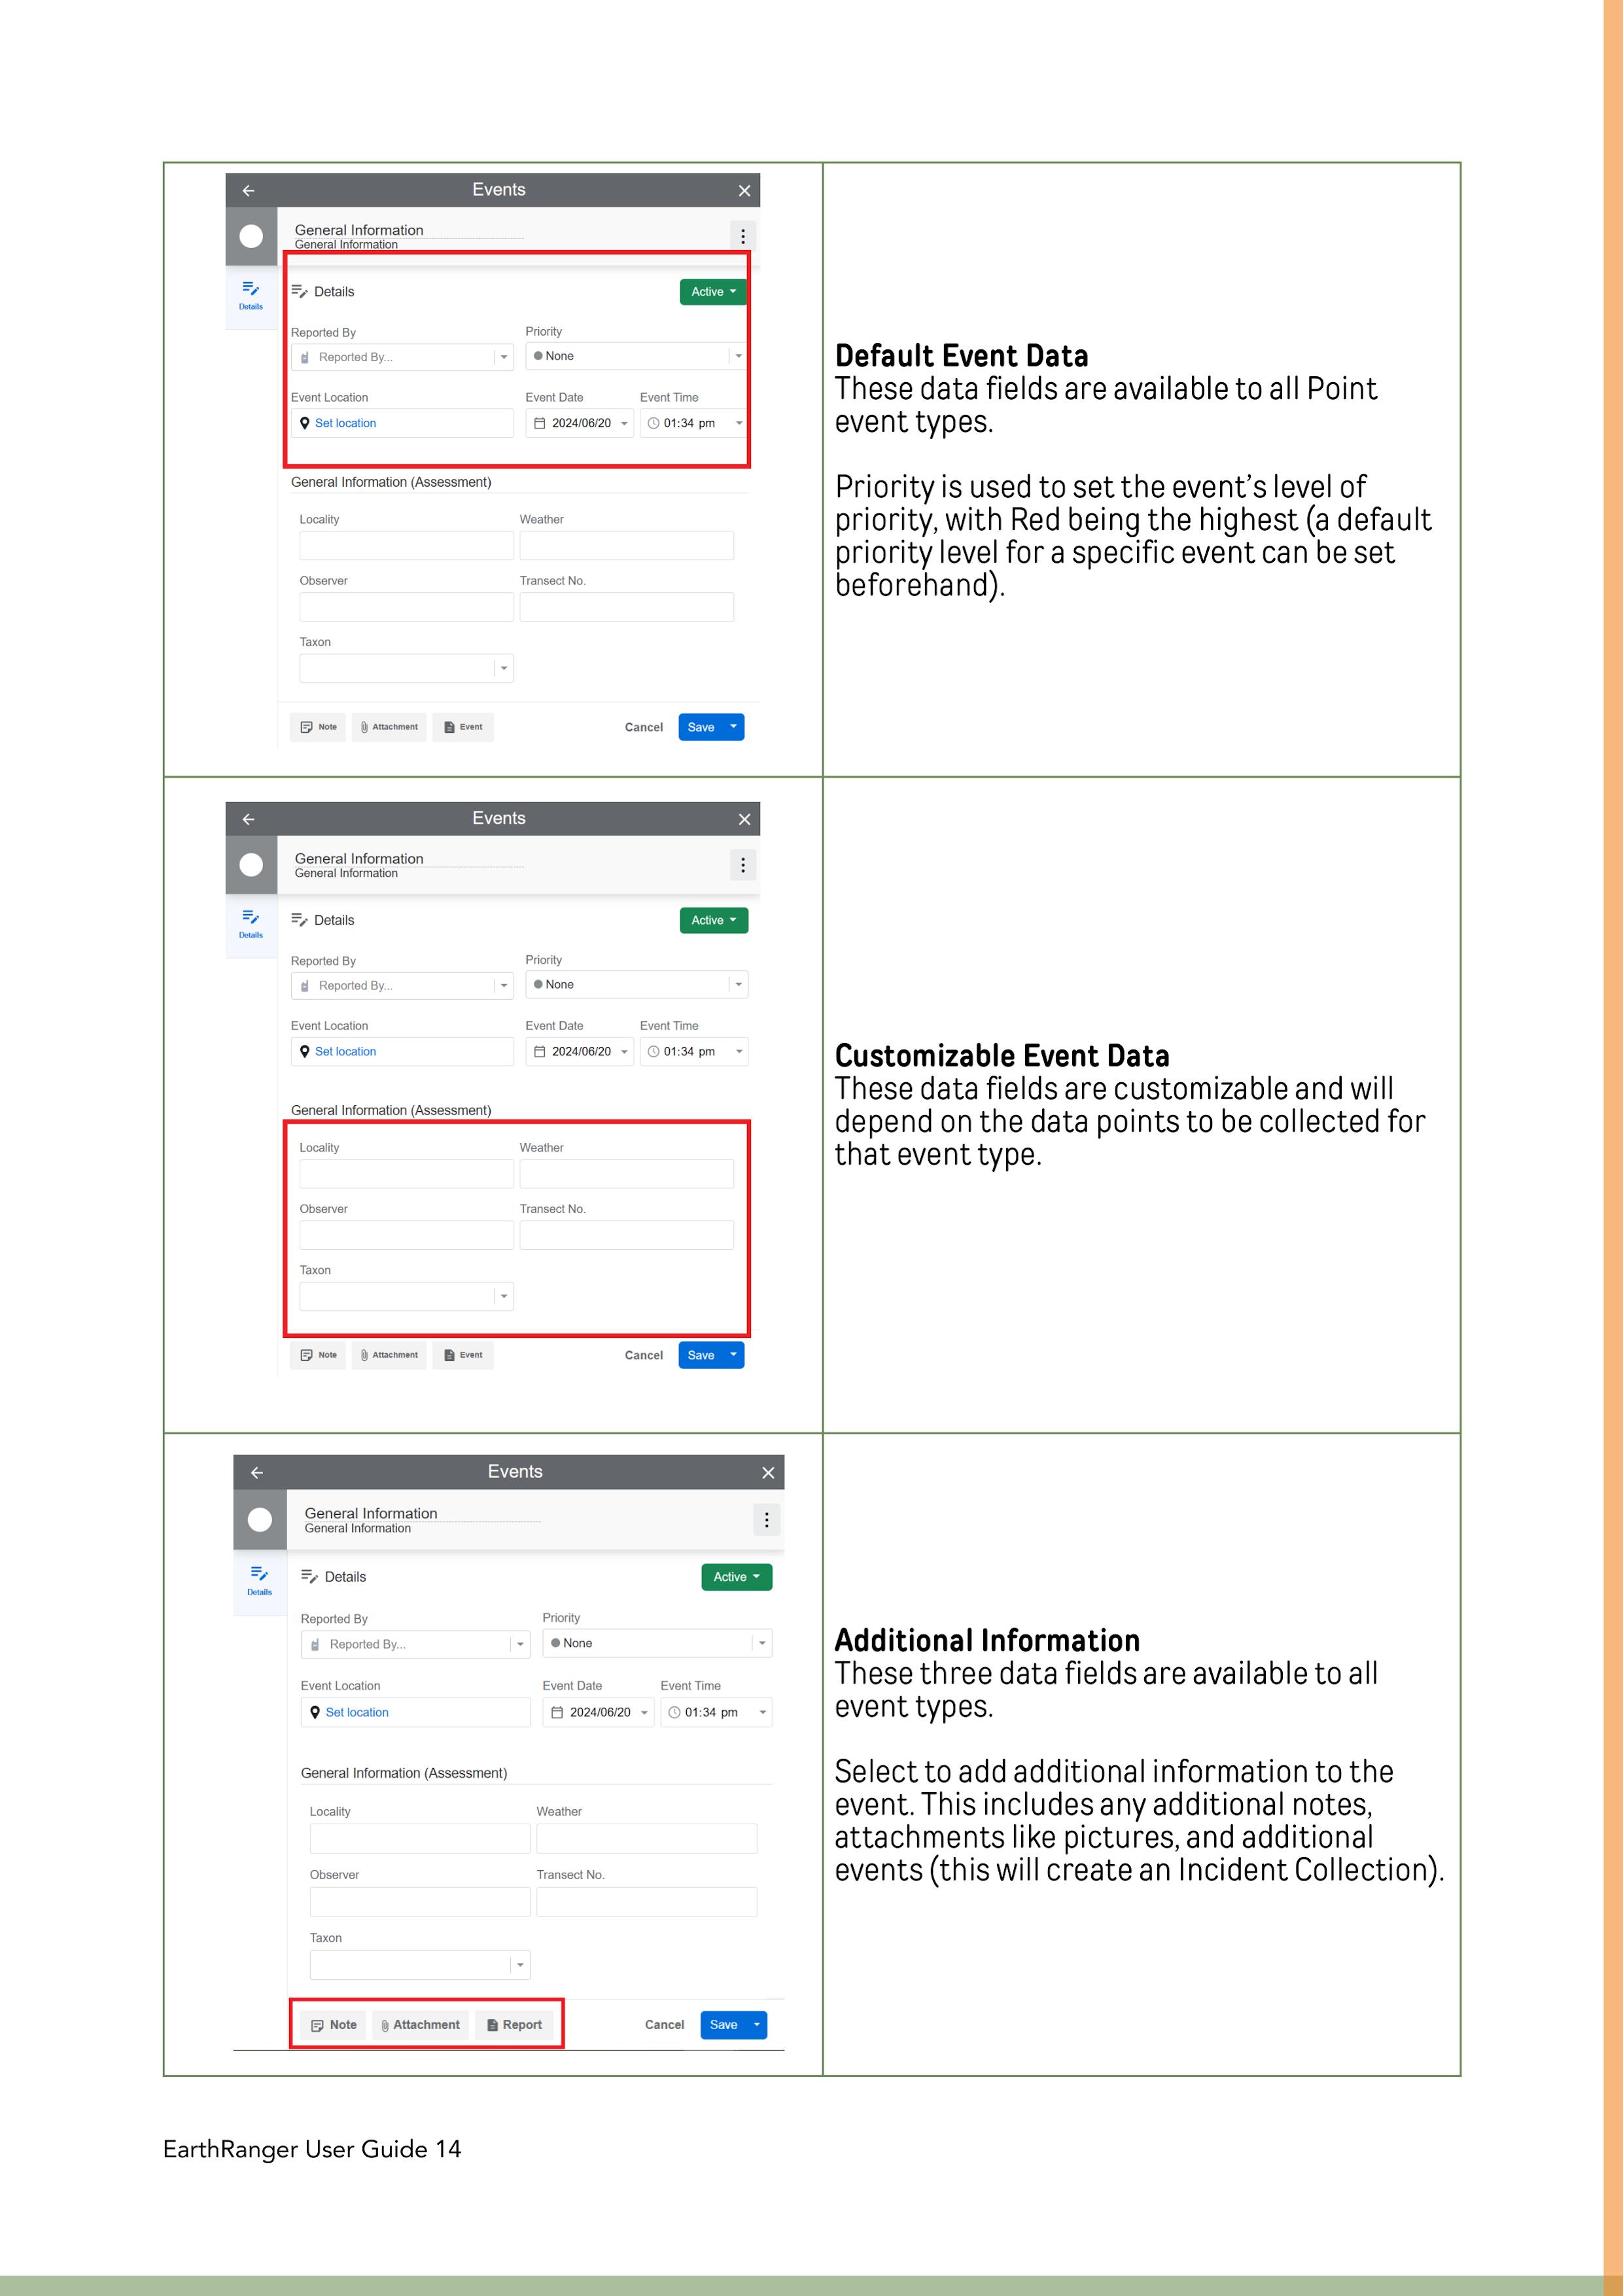Click Set location link in top Events panel
The height and width of the screenshot is (2296, 1623).
click(x=345, y=423)
